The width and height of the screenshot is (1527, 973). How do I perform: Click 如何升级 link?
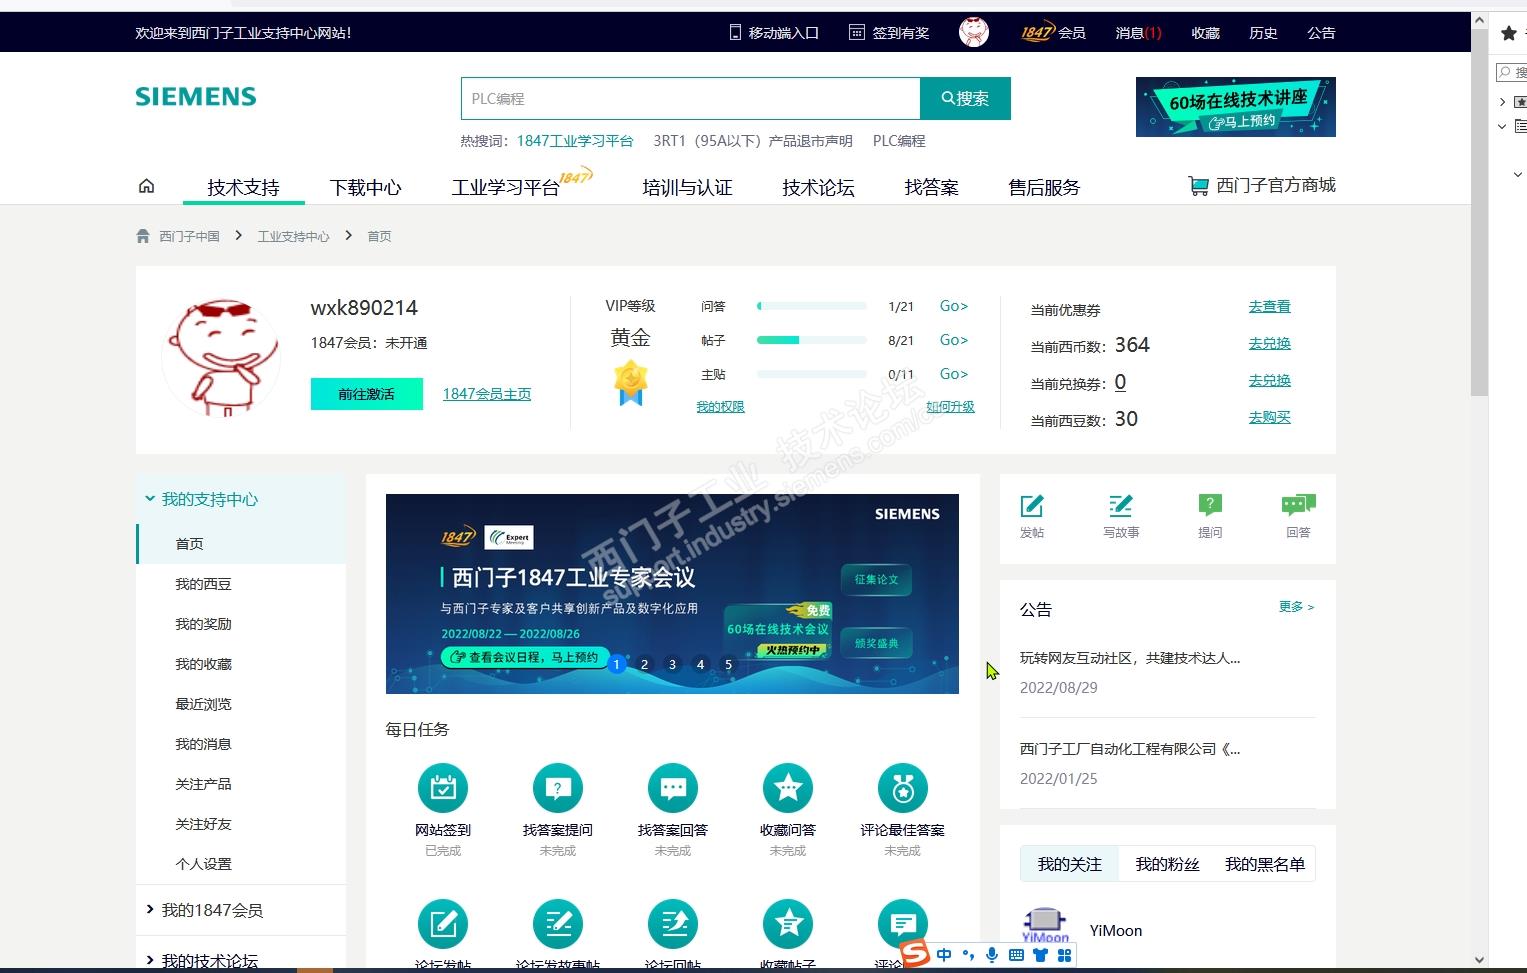(x=950, y=407)
